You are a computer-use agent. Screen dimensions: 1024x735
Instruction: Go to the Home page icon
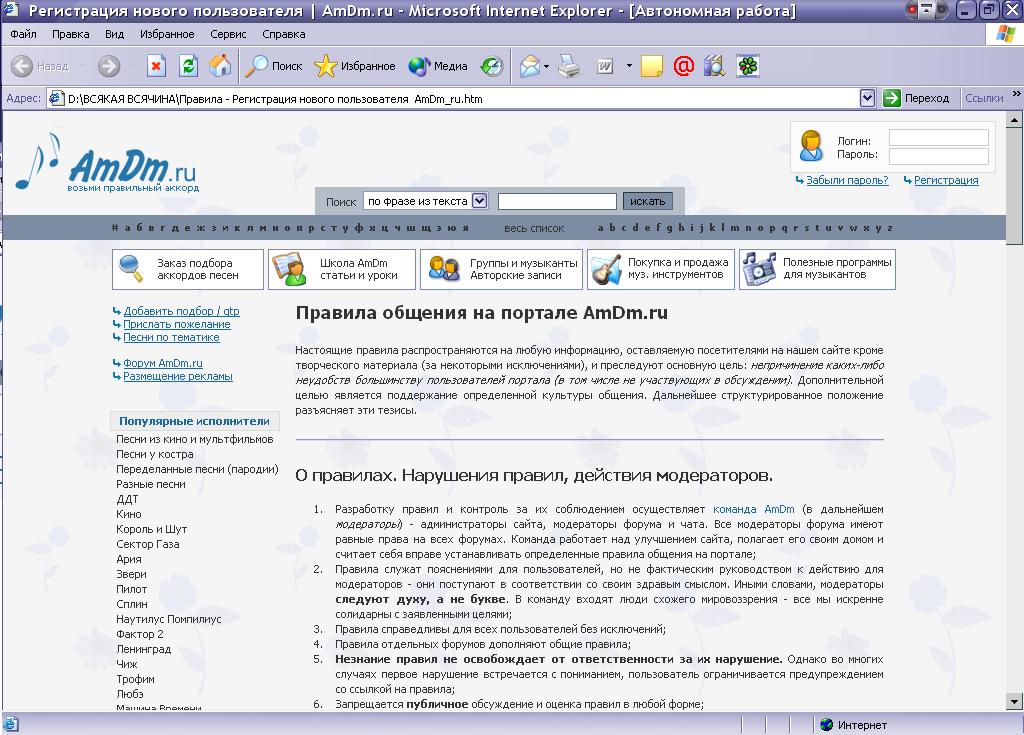tap(220, 66)
